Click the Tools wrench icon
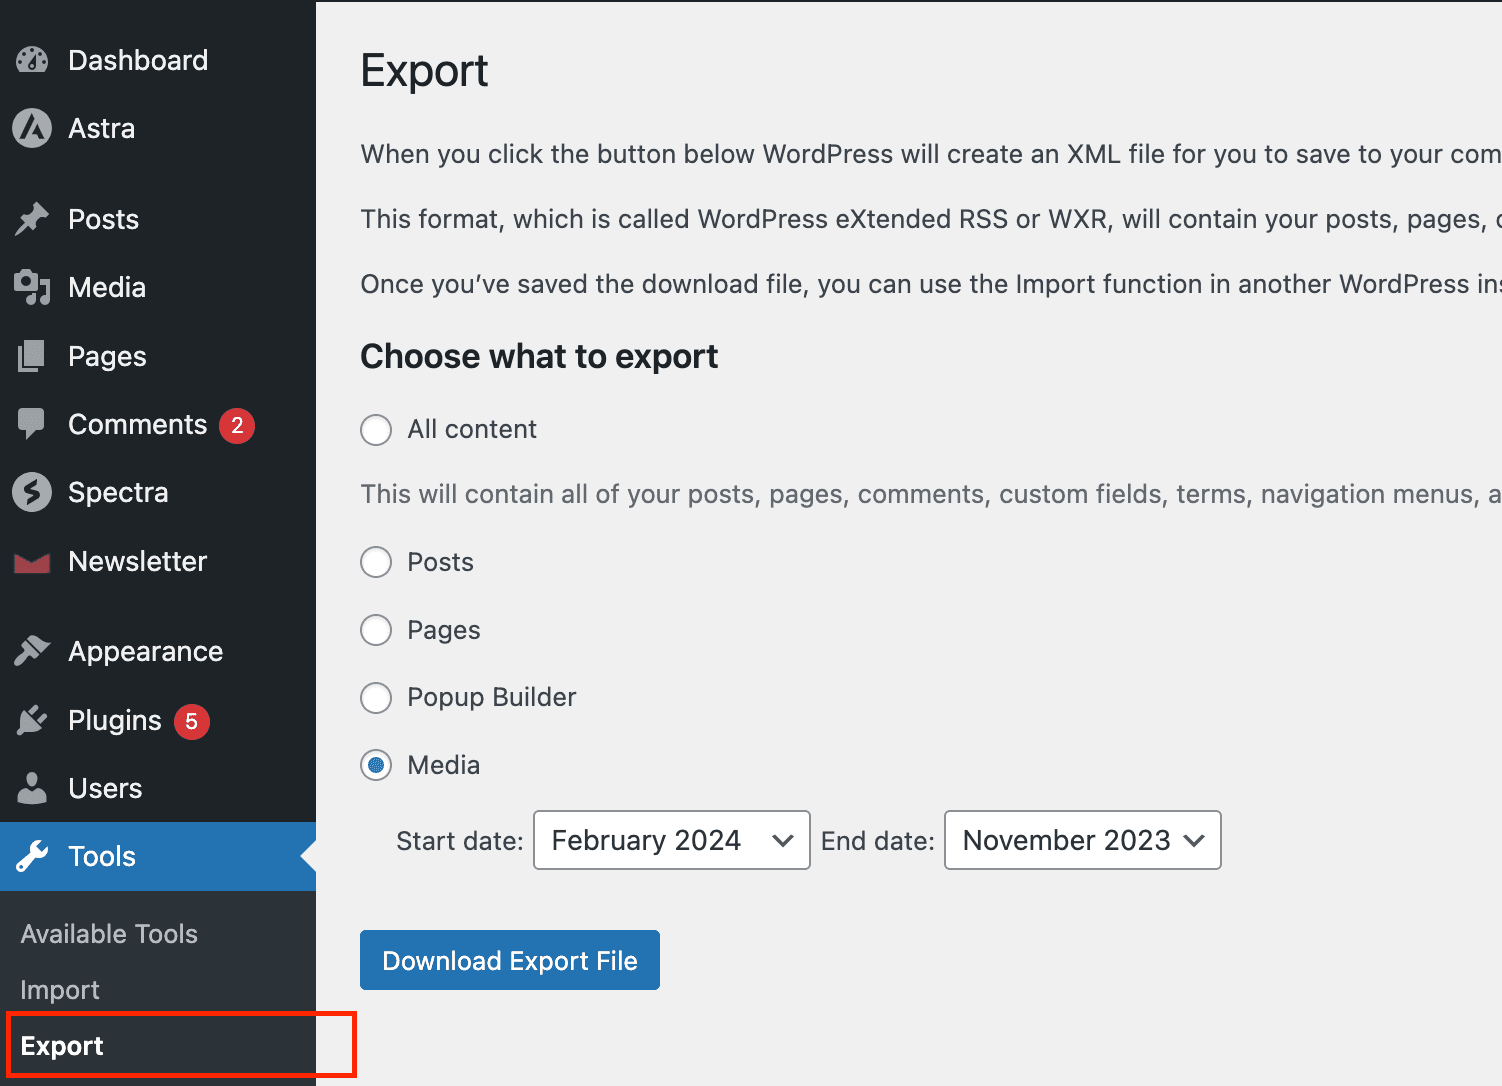 pos(32,856)
